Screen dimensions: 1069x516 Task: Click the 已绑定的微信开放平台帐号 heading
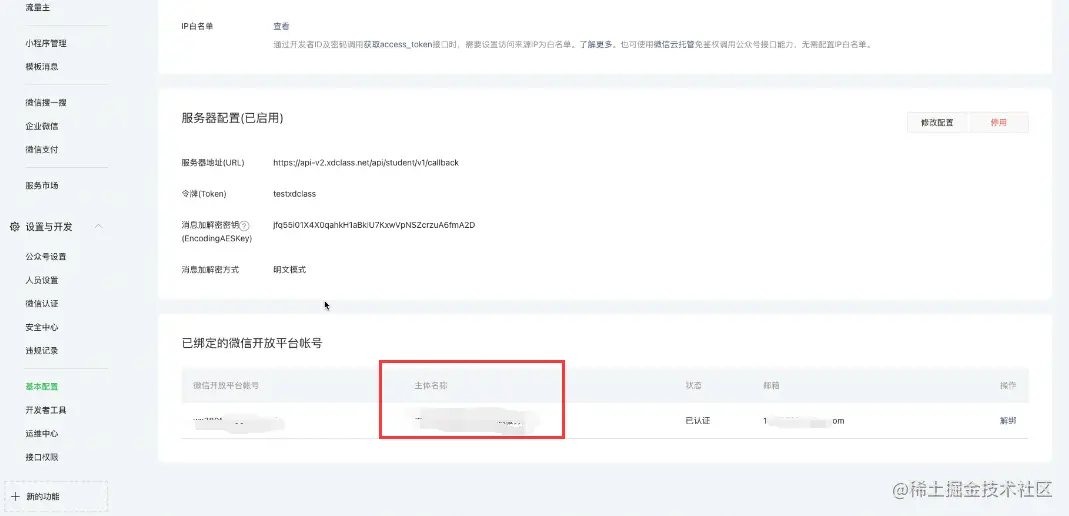coord(252,343)
